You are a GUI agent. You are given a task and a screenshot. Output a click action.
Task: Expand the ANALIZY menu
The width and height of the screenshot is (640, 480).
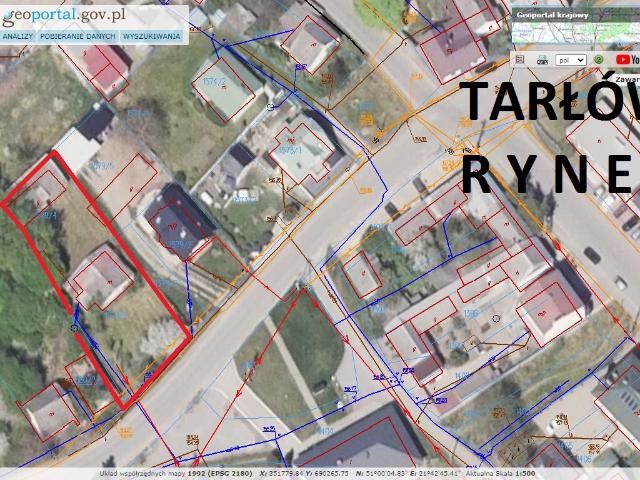coord(17,36)
